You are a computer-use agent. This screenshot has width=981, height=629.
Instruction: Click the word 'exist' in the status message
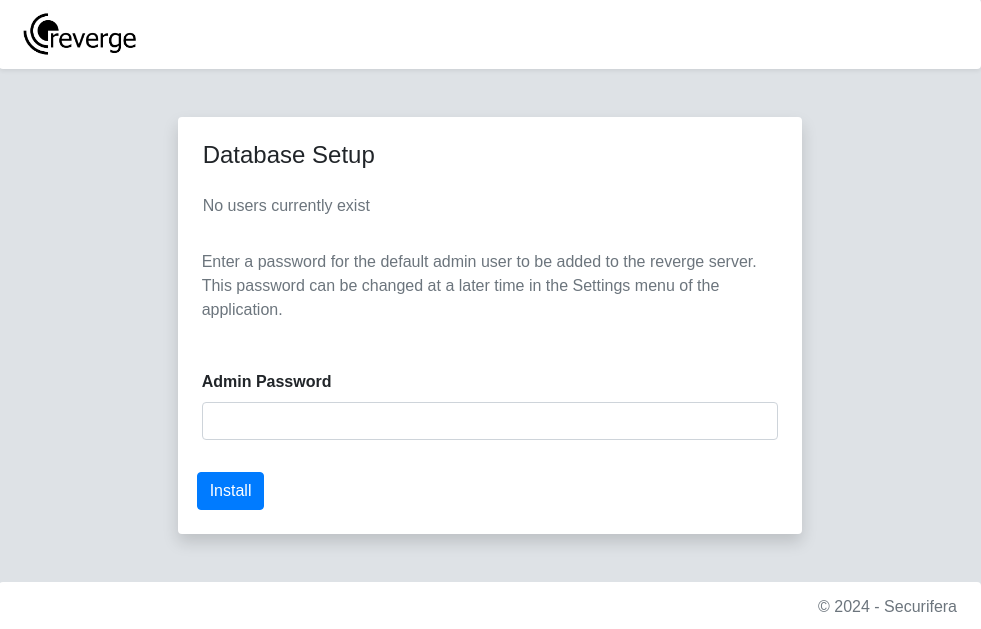pyautogui.click(x=353, y=206)
